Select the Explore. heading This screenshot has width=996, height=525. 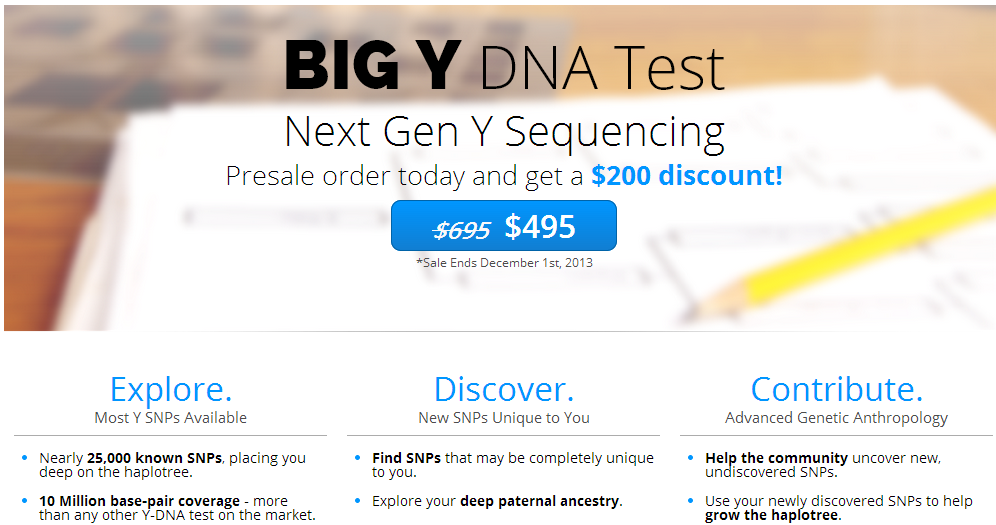pyautogui.click(x=171, y=389)
